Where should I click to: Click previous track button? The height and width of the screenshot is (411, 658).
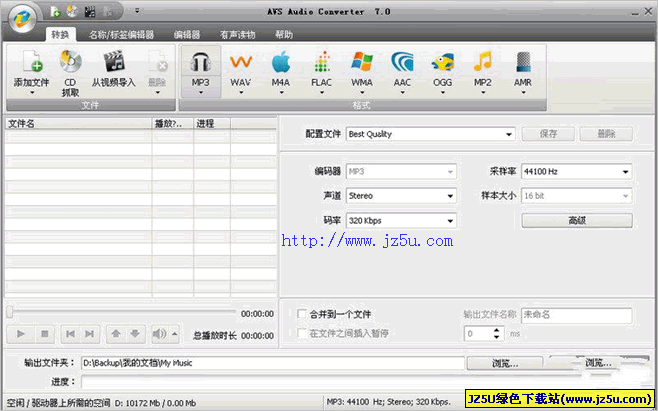pos(70,334)
